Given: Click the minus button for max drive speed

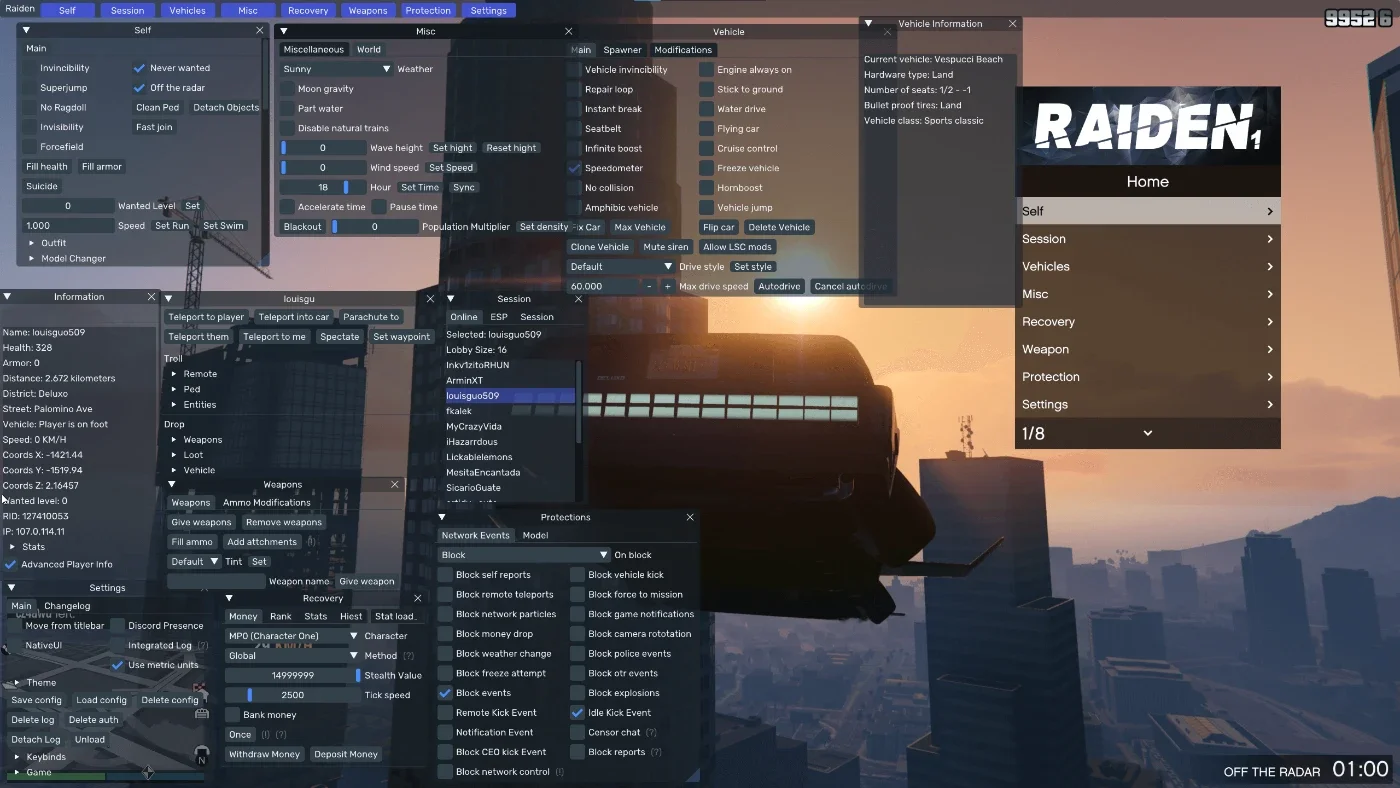Looking at the screenshot, I should click(x=649, y=286).
